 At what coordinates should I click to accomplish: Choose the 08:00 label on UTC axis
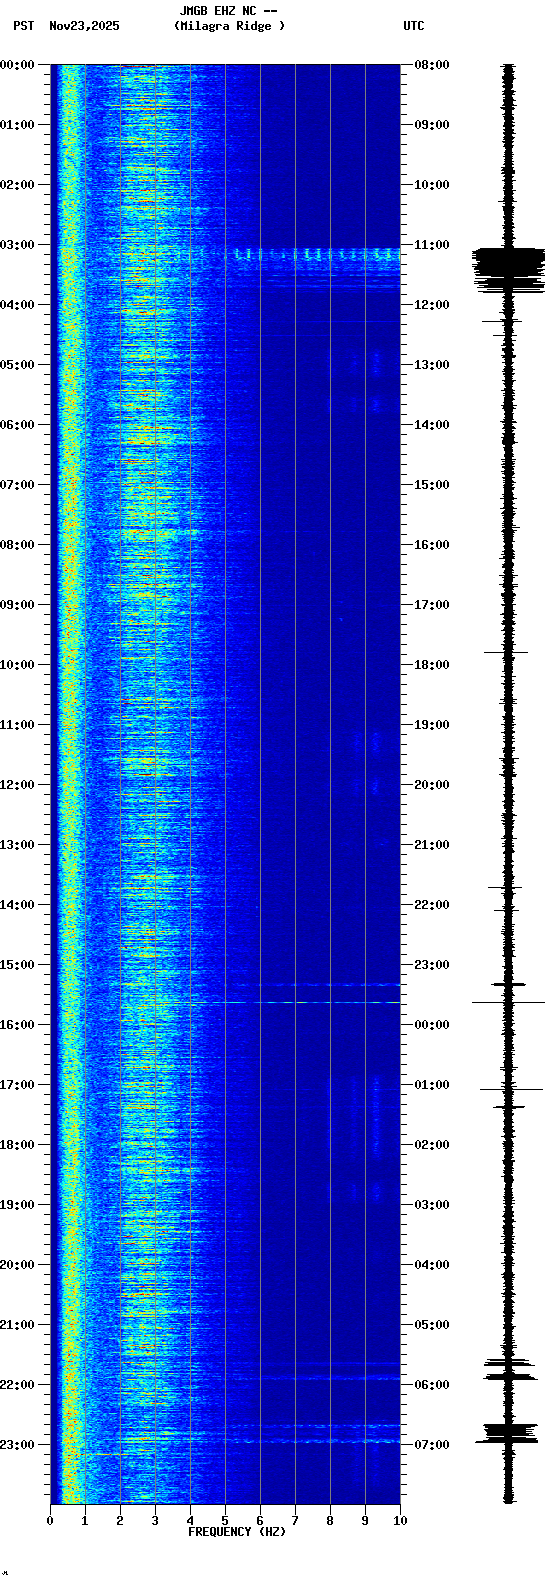(431, 65)
